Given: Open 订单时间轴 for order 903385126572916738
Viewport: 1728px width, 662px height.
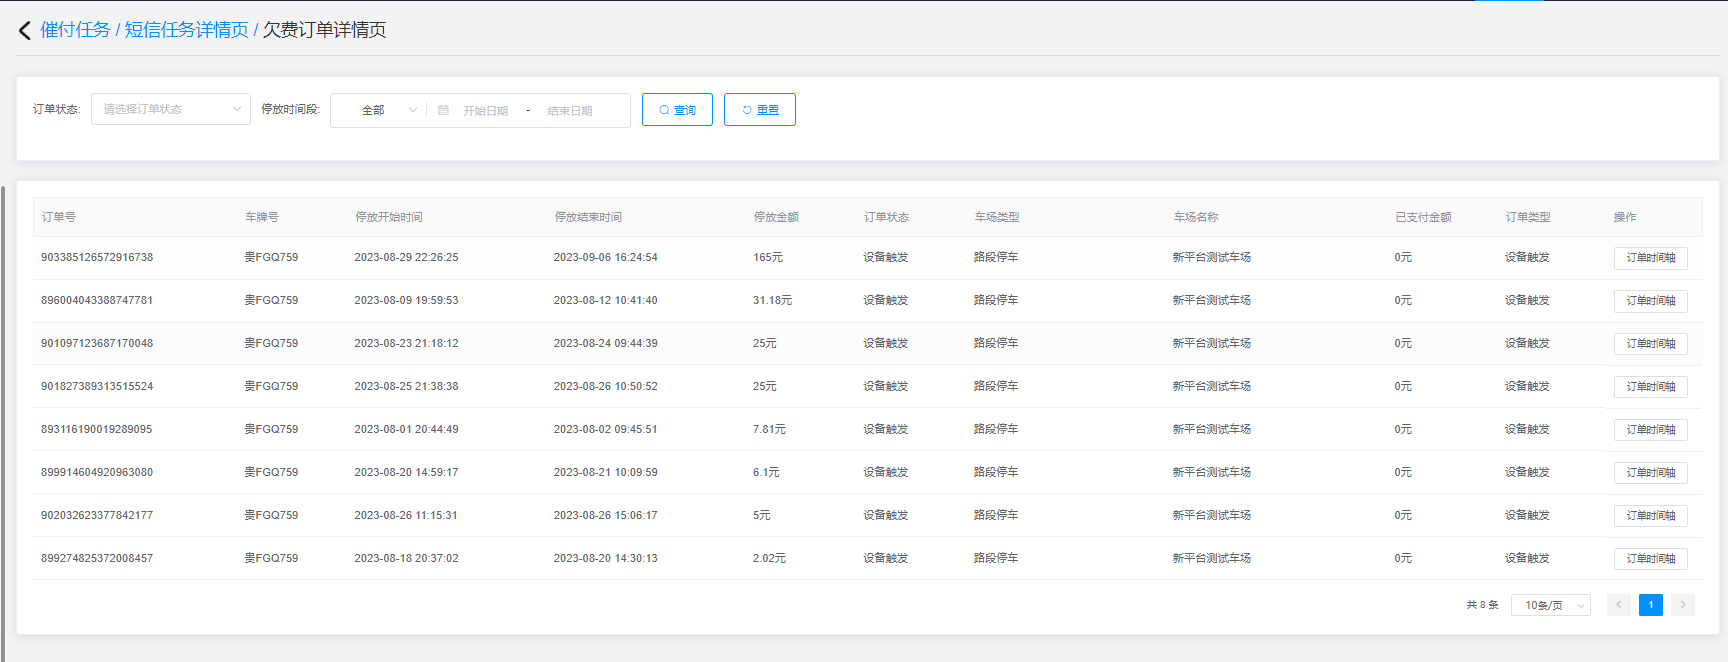Looking at the screenshot, I should (x=1650, y=258).
